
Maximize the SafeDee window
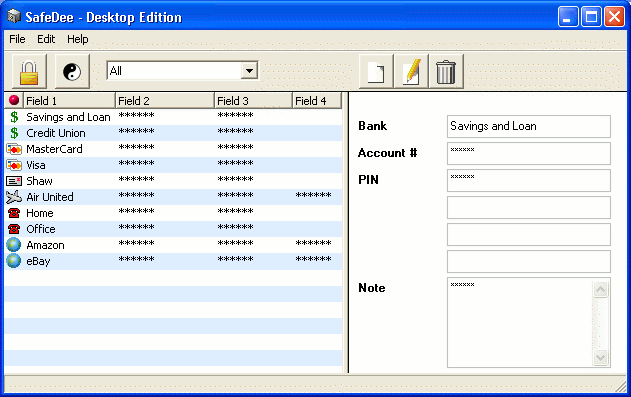(x=591, y=17)
